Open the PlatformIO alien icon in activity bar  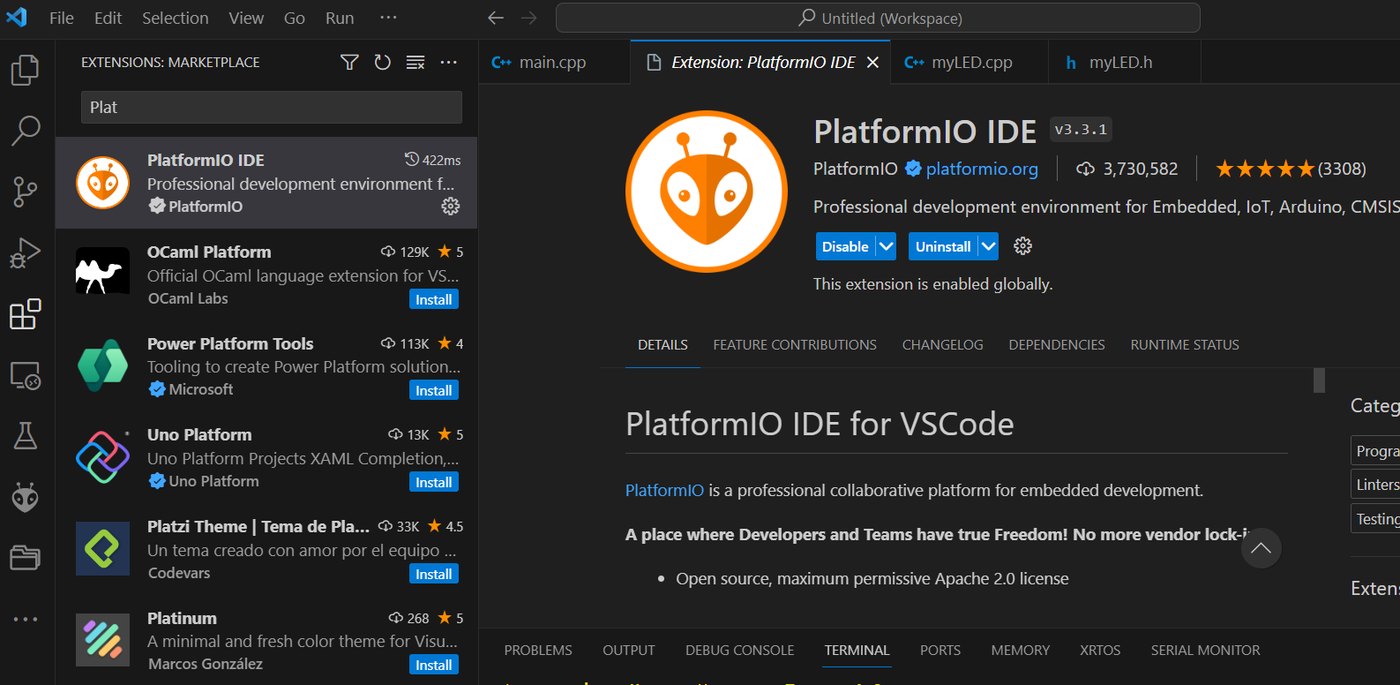point(25,497)
